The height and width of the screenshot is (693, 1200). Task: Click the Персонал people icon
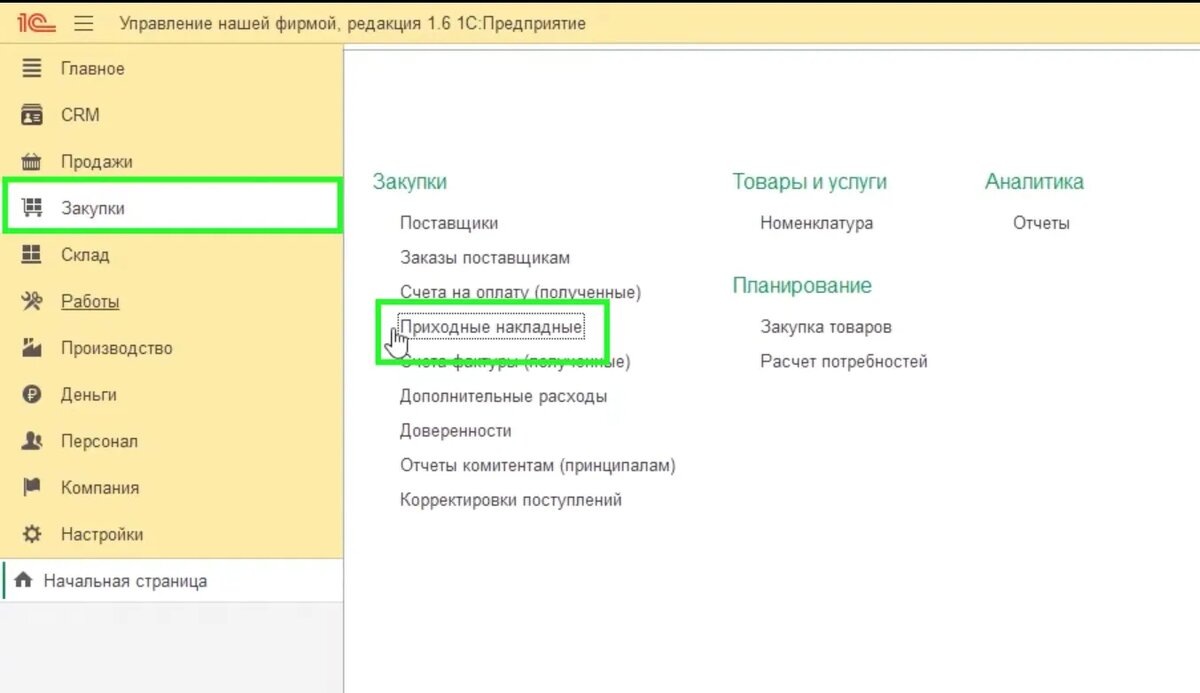(33, 441)
